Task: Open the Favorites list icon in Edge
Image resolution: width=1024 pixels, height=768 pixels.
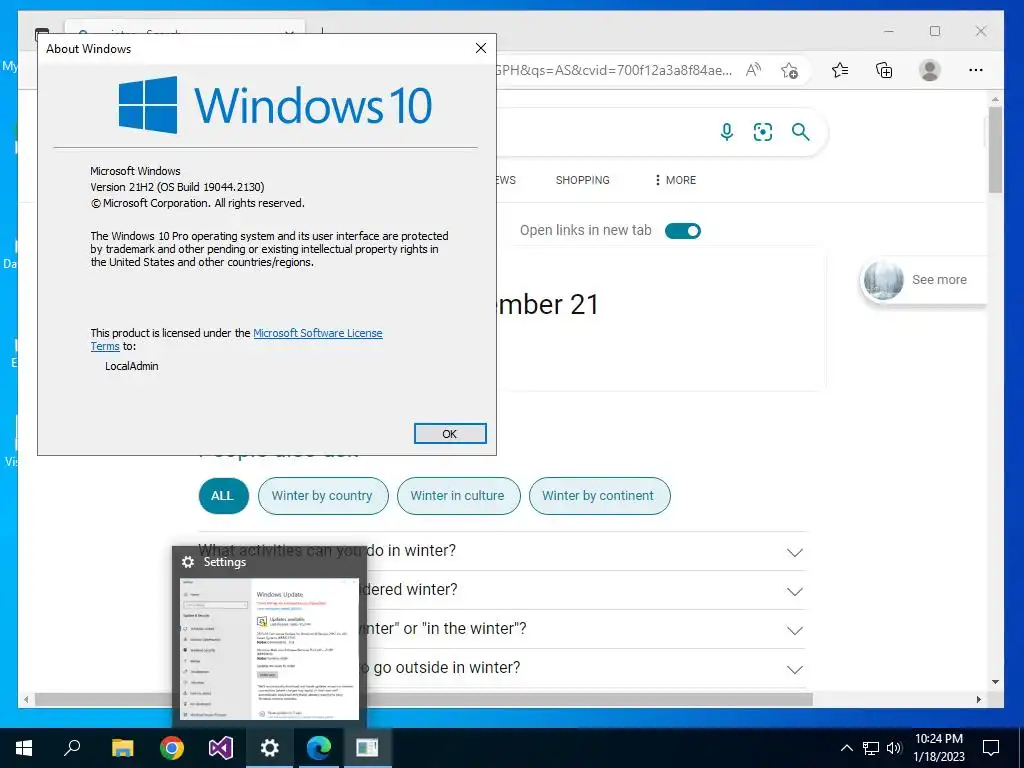Action: [840, 70]
